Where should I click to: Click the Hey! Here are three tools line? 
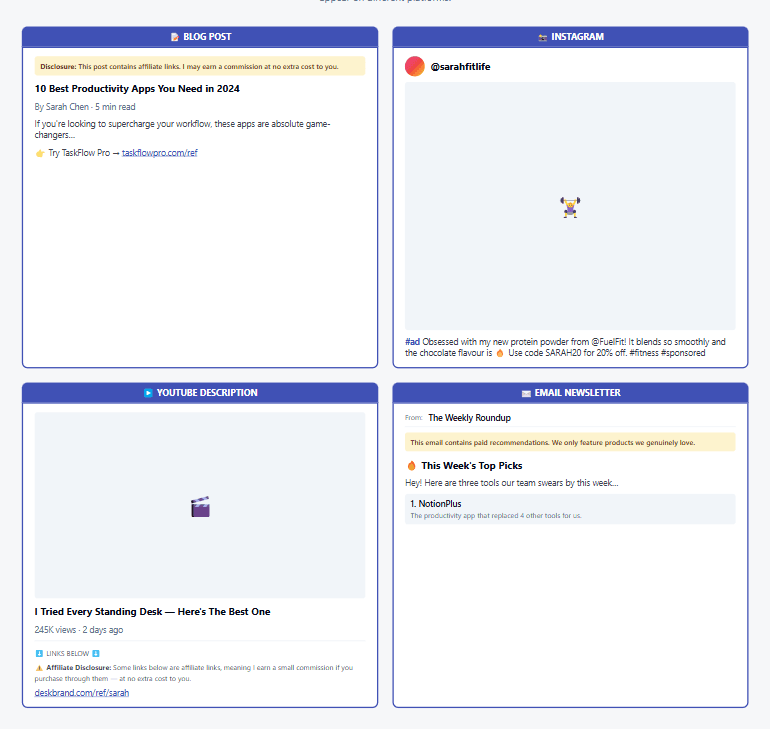point(511,483)
